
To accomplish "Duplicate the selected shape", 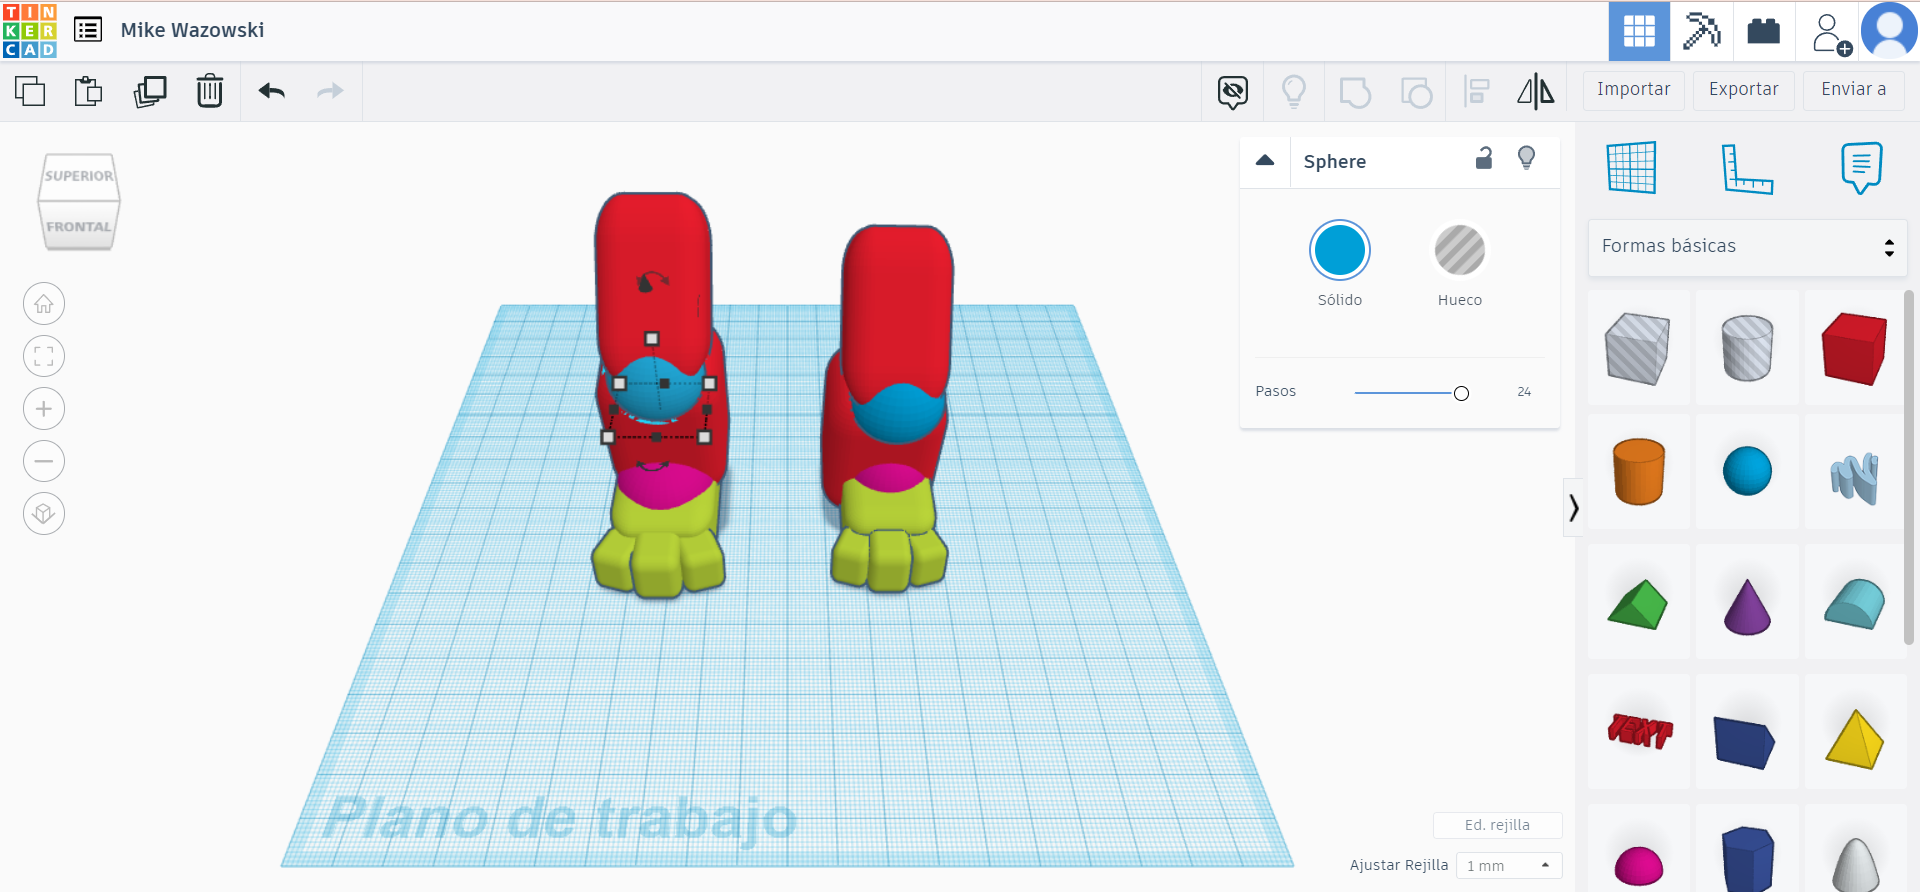I will click(150, 91).
